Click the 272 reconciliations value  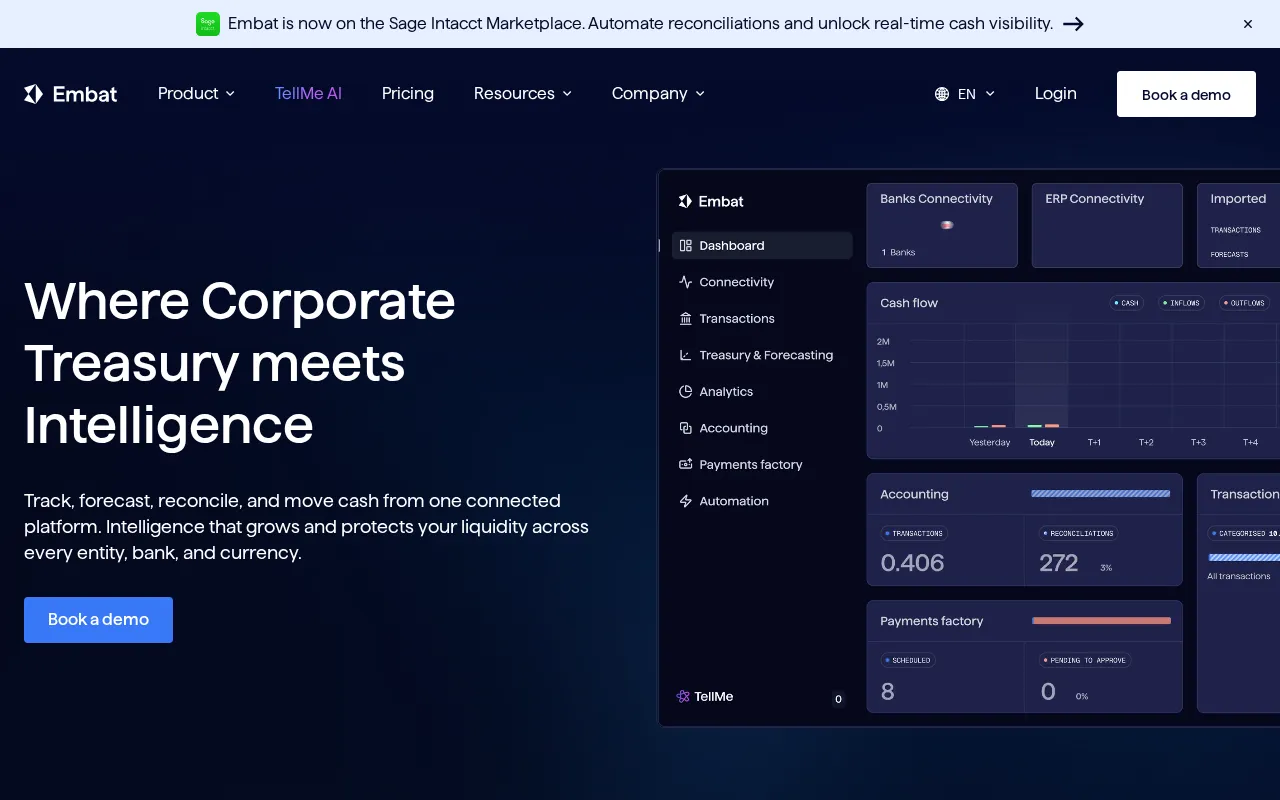click(x=1058, y=563)
